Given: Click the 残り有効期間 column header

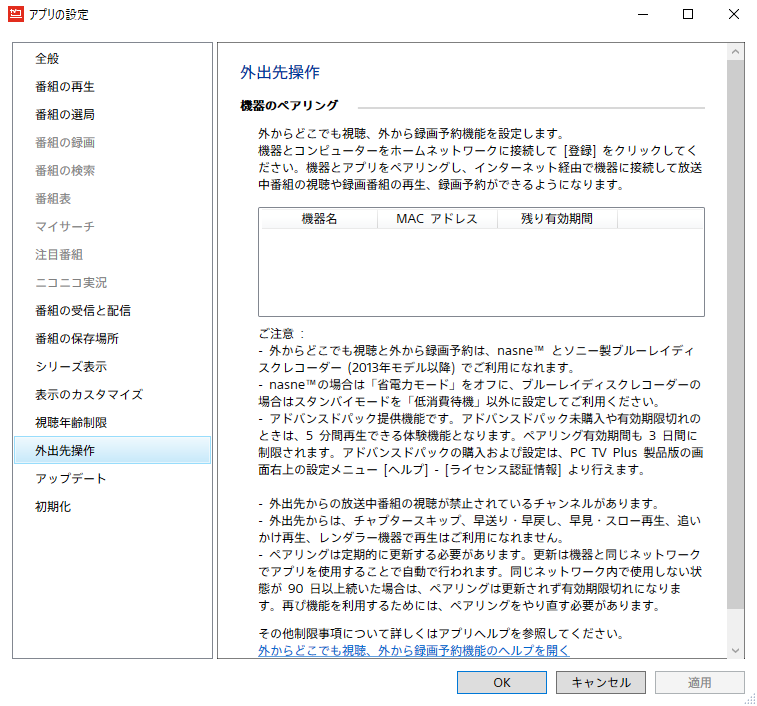Looking at the screenshot, I should tap(557, 219).
